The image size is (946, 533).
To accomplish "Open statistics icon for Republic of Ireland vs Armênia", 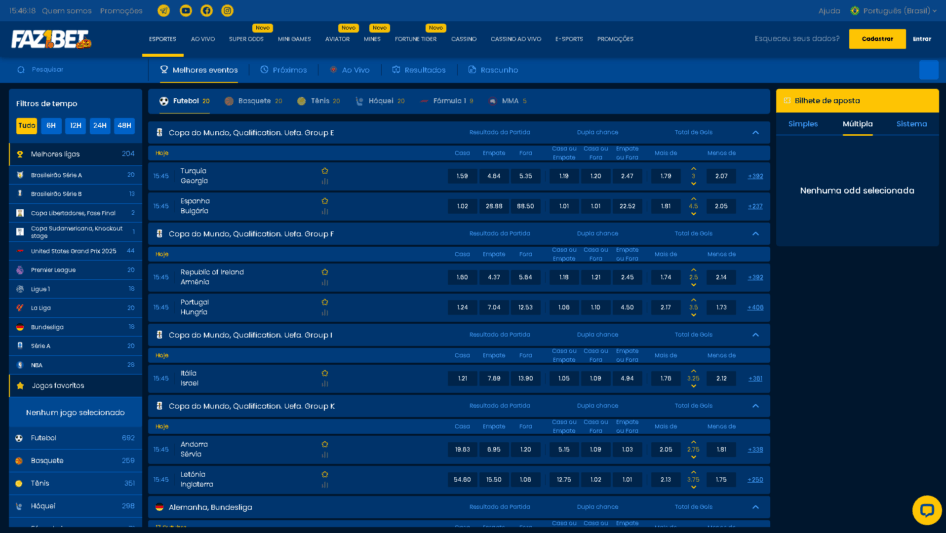I will [325, 282].
